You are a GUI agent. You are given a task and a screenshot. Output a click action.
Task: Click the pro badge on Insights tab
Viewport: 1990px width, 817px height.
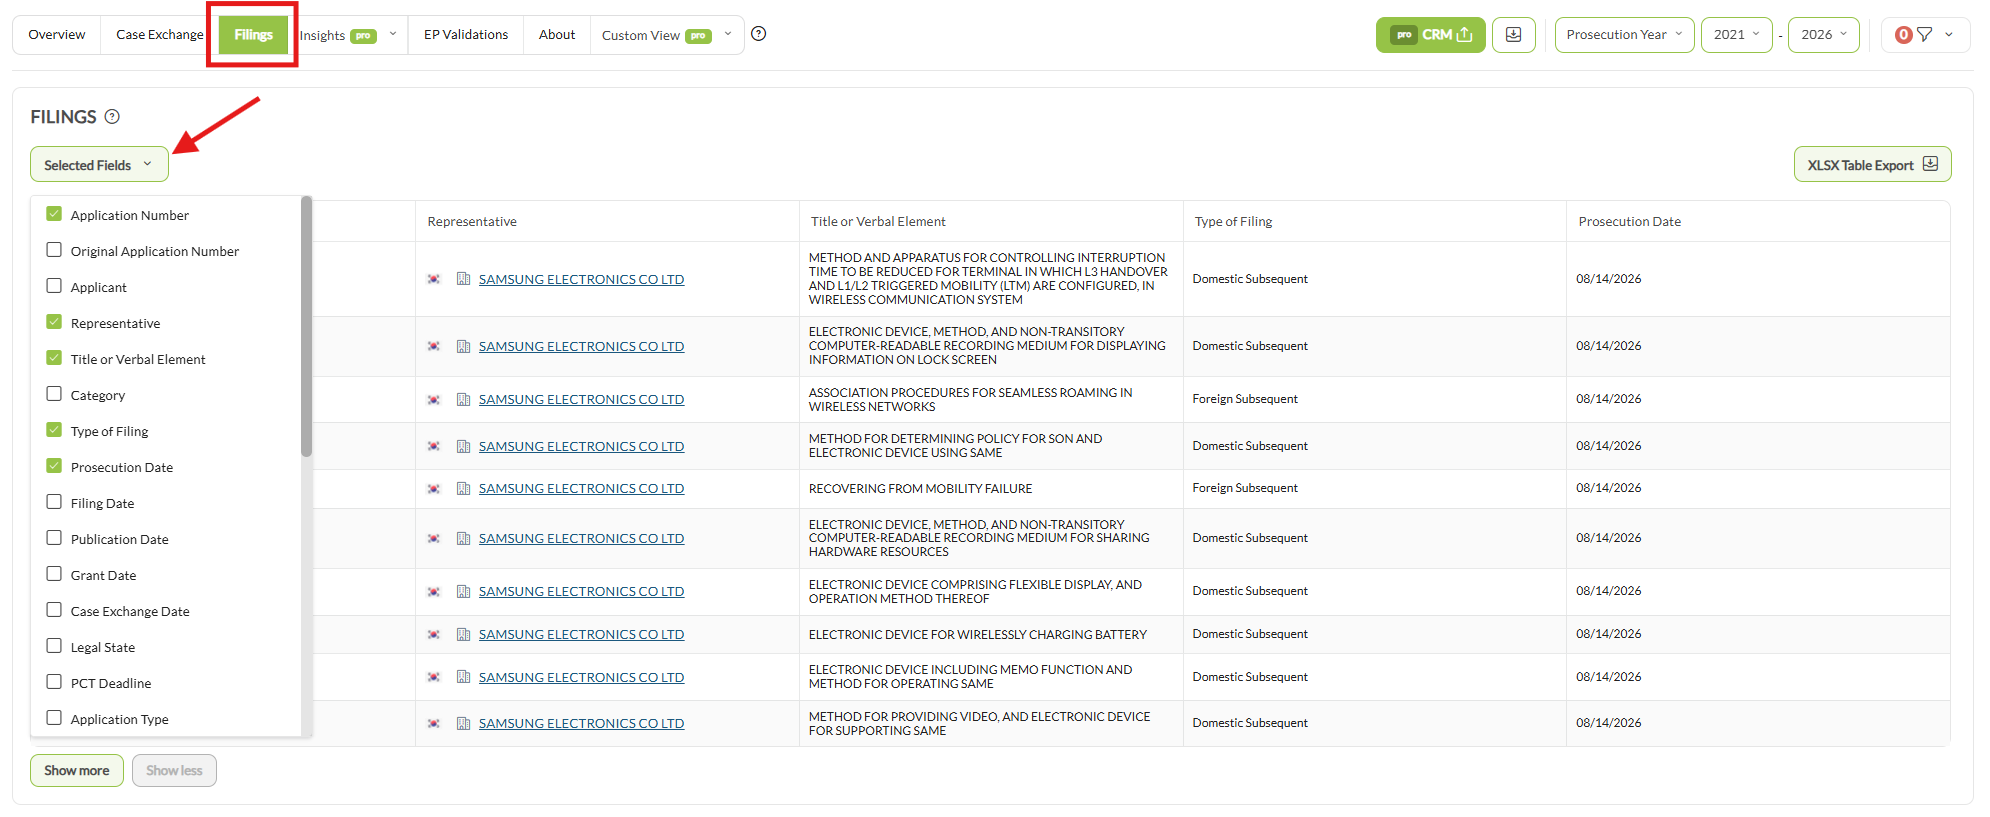point(363,36)
